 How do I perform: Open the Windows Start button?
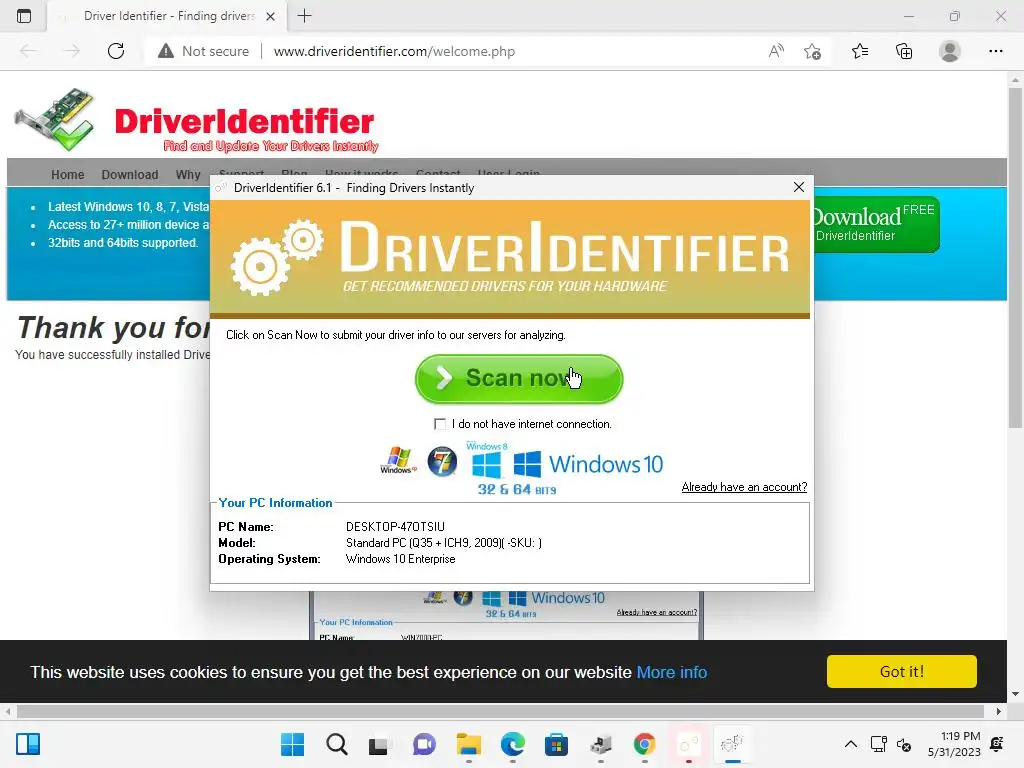coord(292,744)
